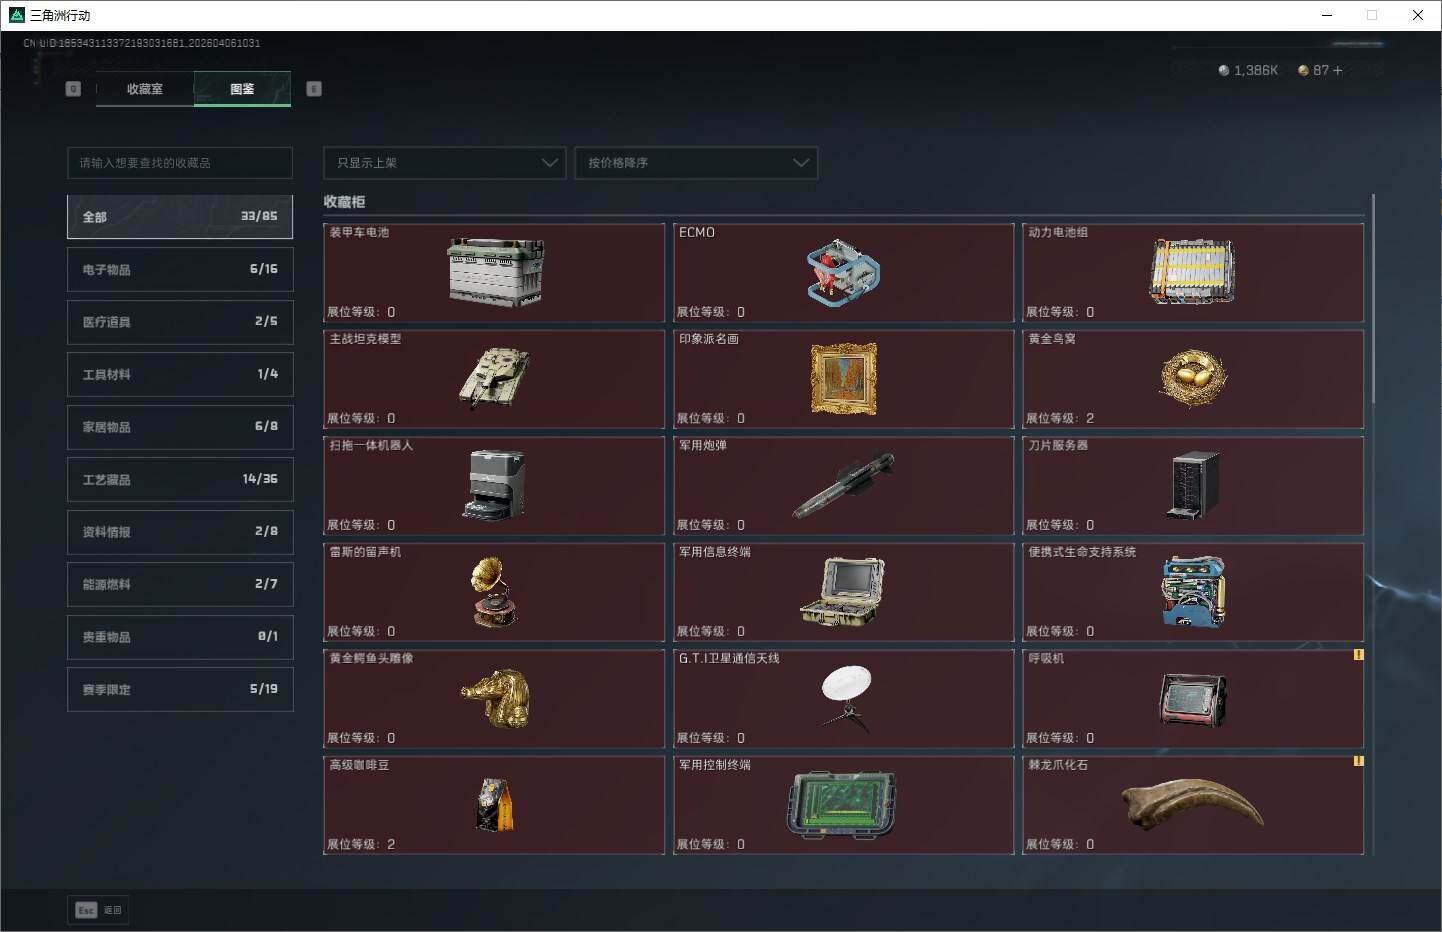
Task: Select the 军用信息终端 terminal case icon
Action: point(843,592)
